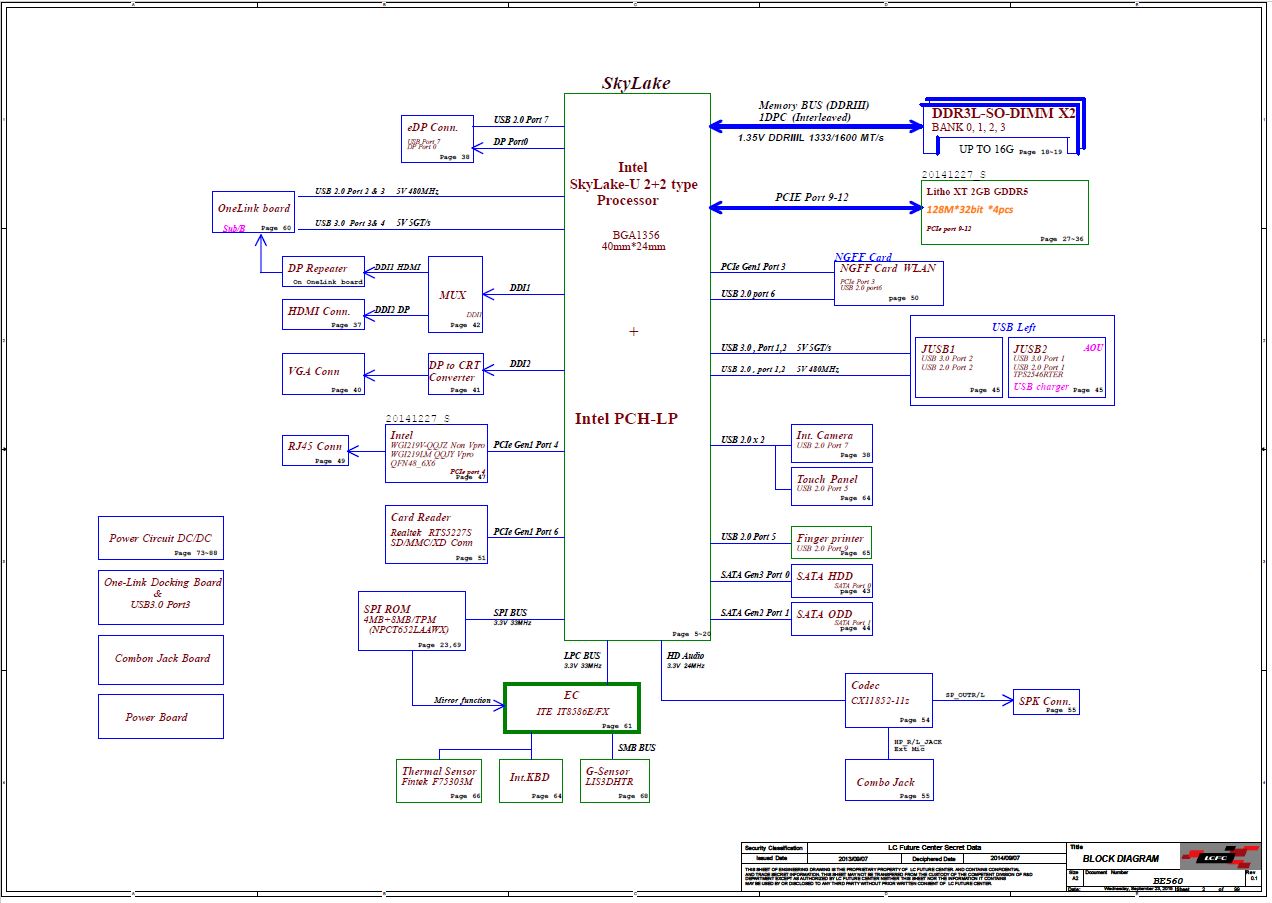Select the "DP Port0" label
Screen dimensions: 1272x903
coord(511,141)
